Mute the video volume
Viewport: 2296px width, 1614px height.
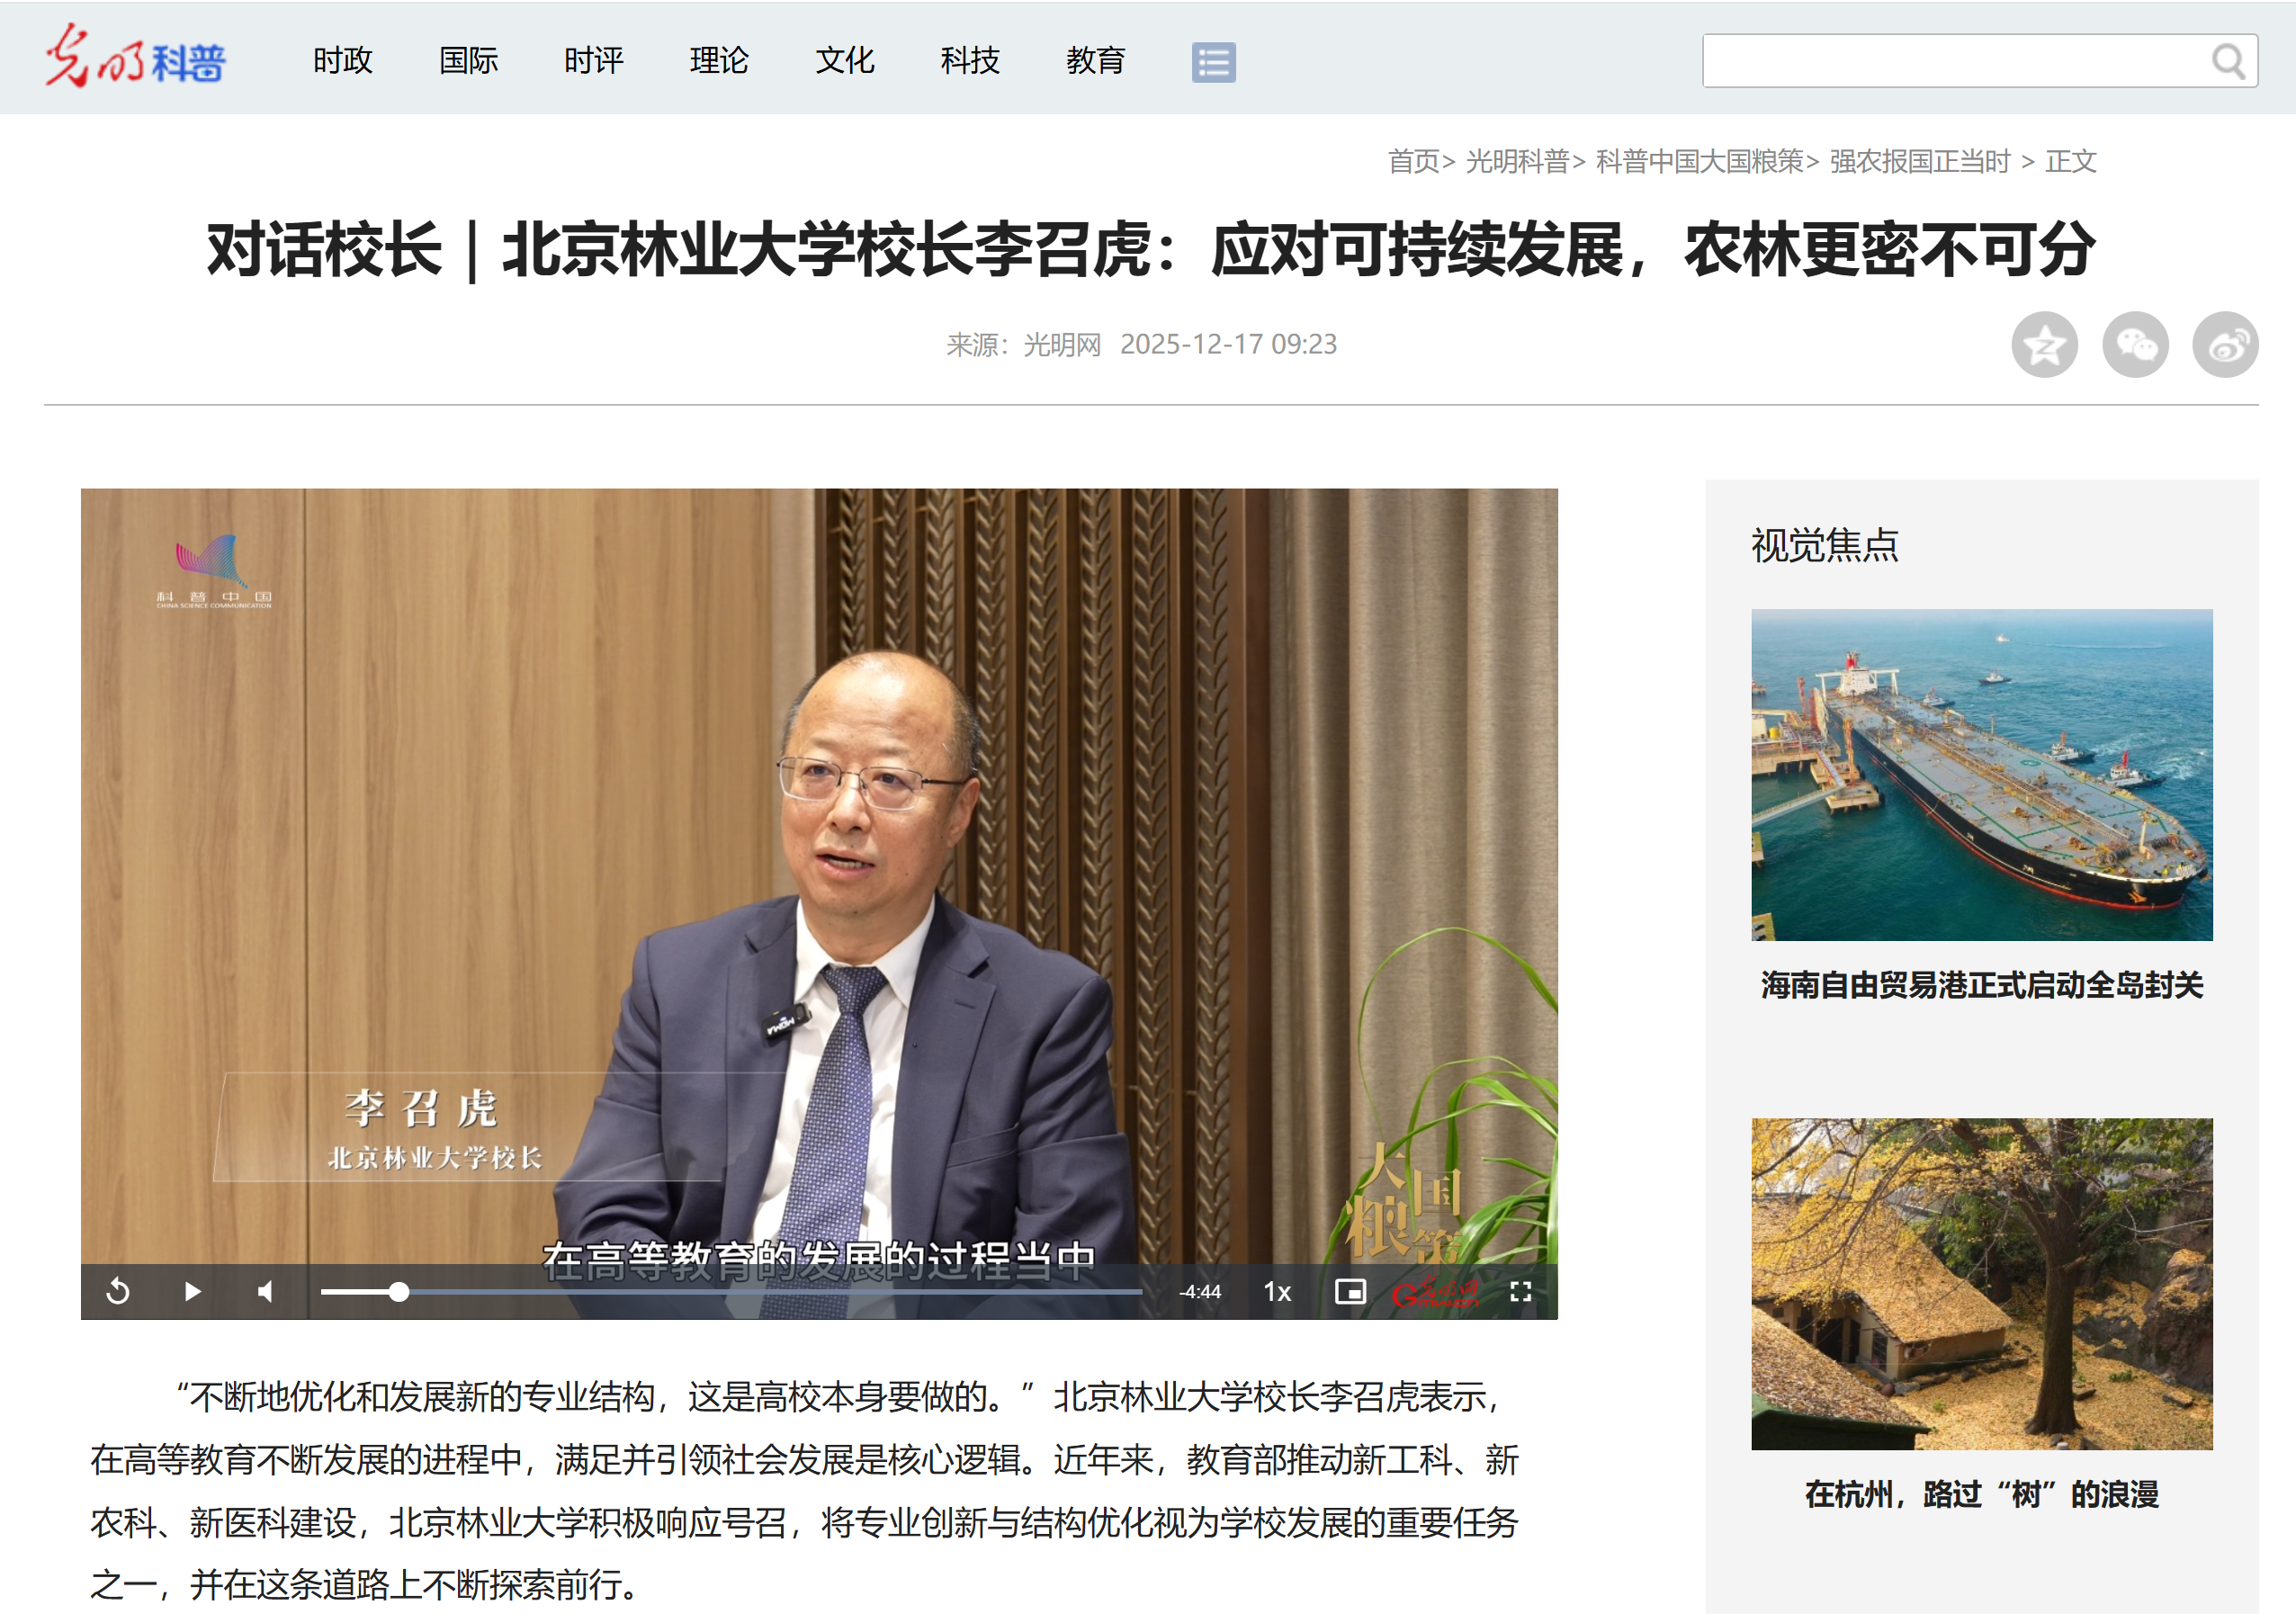[265, 1291]
